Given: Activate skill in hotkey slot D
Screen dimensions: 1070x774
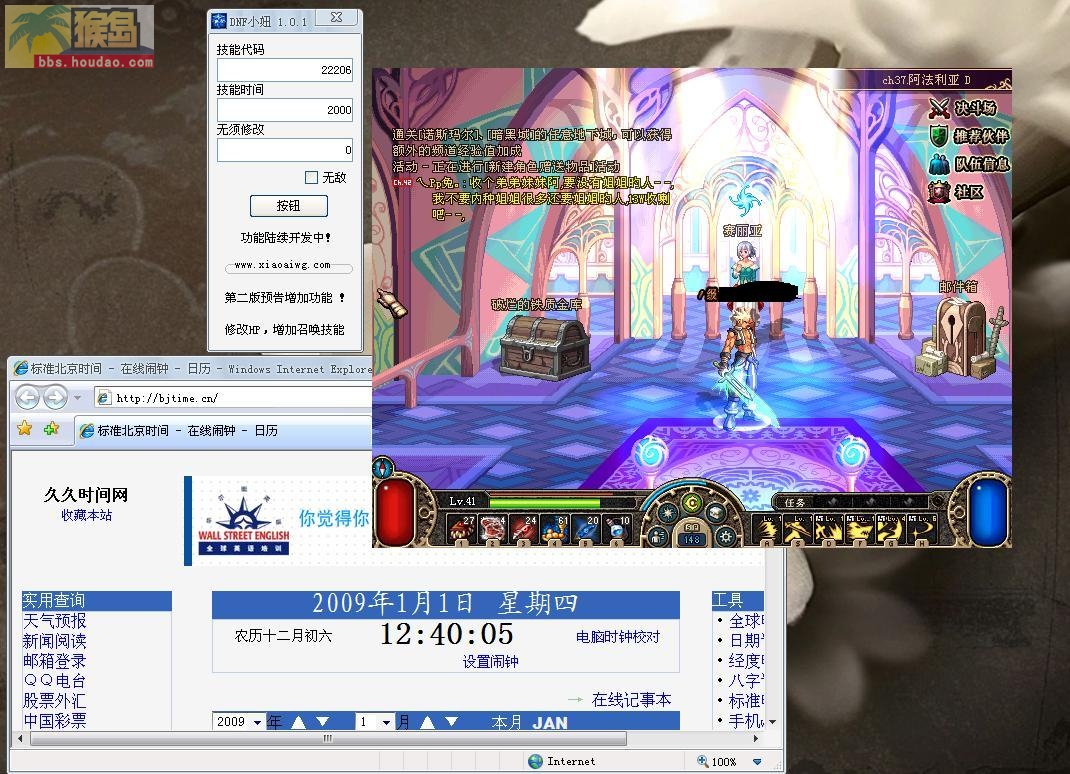Looking at the screenshot, I should coord(828,529).
